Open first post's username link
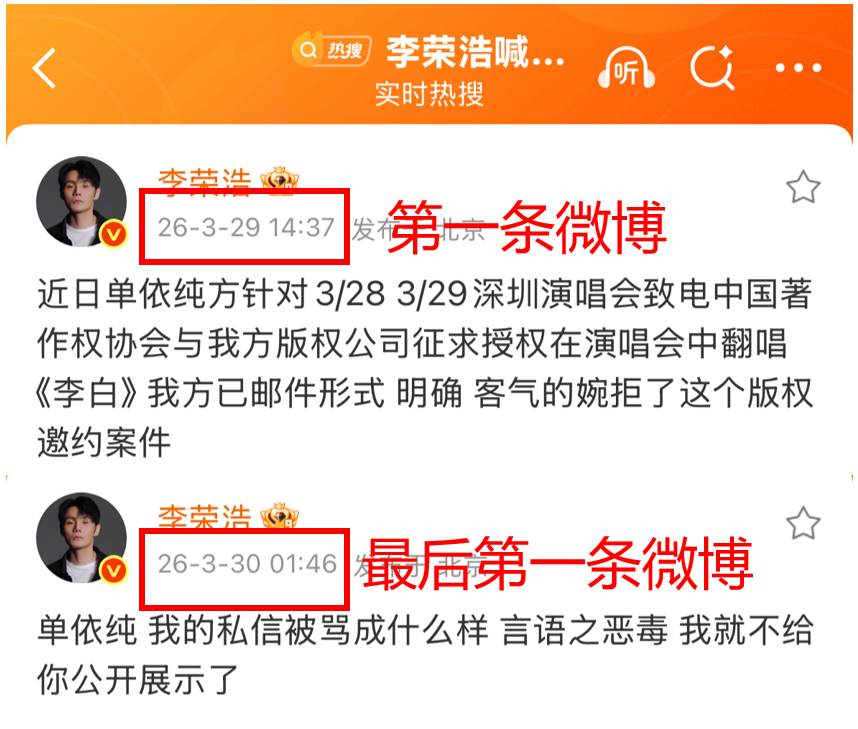Viewport: 858px width, 729px height. click(x=205, y=181)
